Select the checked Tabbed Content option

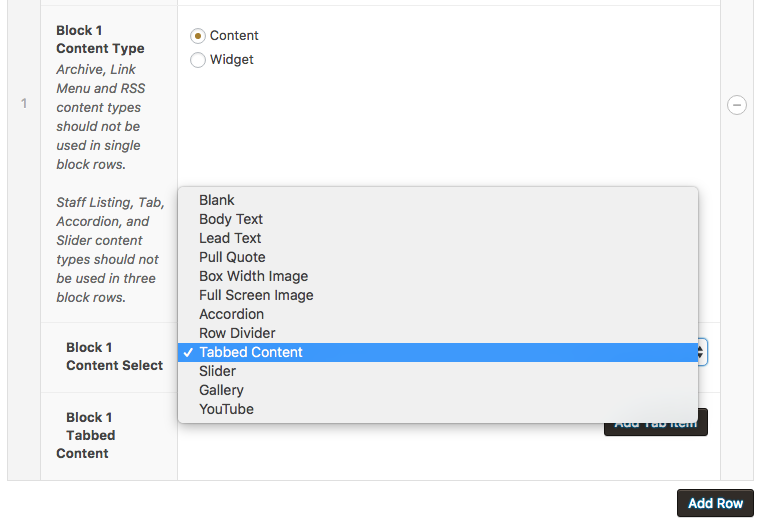[438, 352]
